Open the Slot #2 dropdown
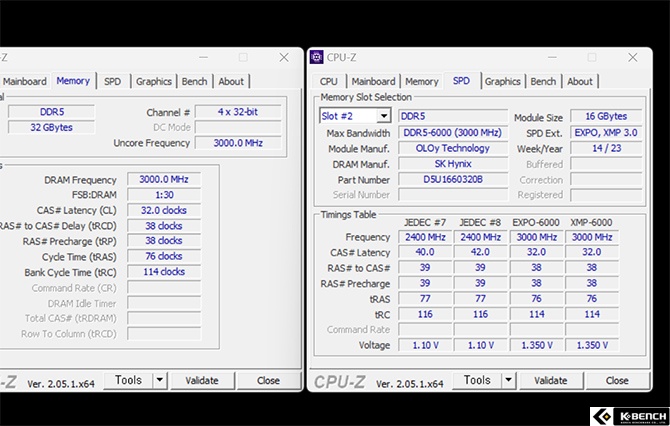 [384, 116]
